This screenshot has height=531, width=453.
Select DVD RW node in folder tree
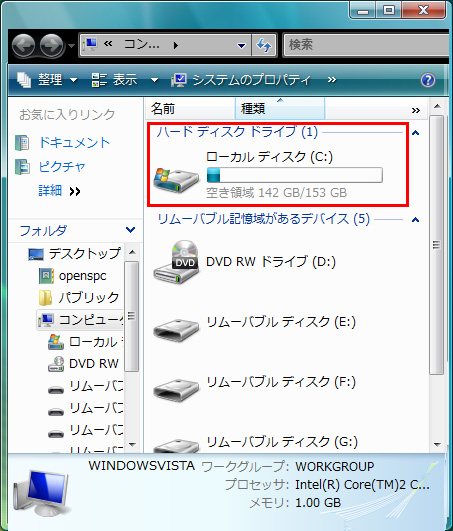click(94, 364)
